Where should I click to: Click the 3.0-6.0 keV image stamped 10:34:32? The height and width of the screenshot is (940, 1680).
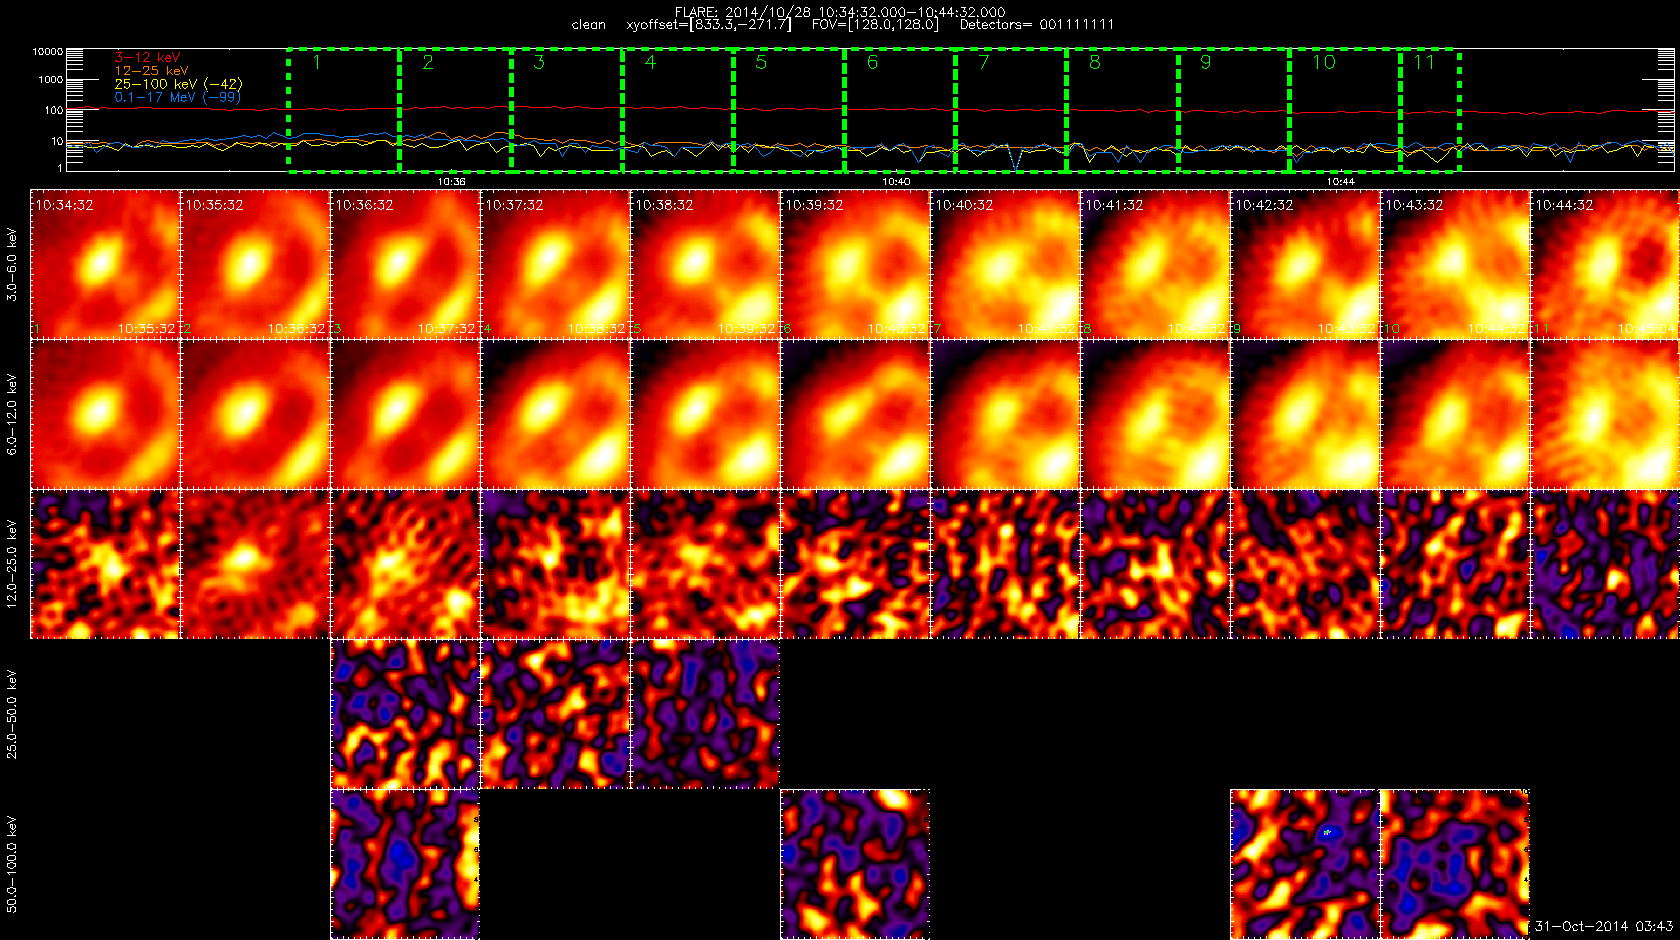(105, 264)
